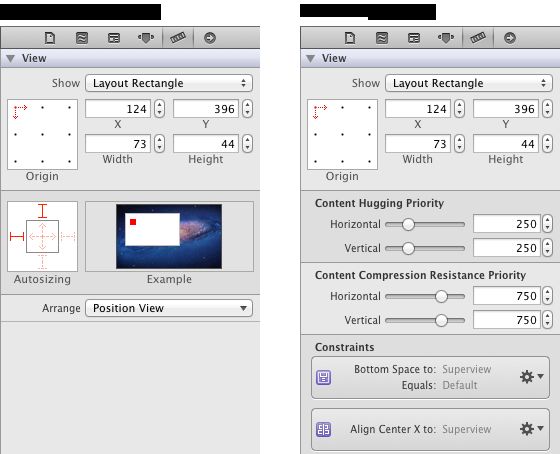Select Align Center X to Superview constraint
Image resolution: width=560 pixels, height=454 pixels.
pos(430,429)
